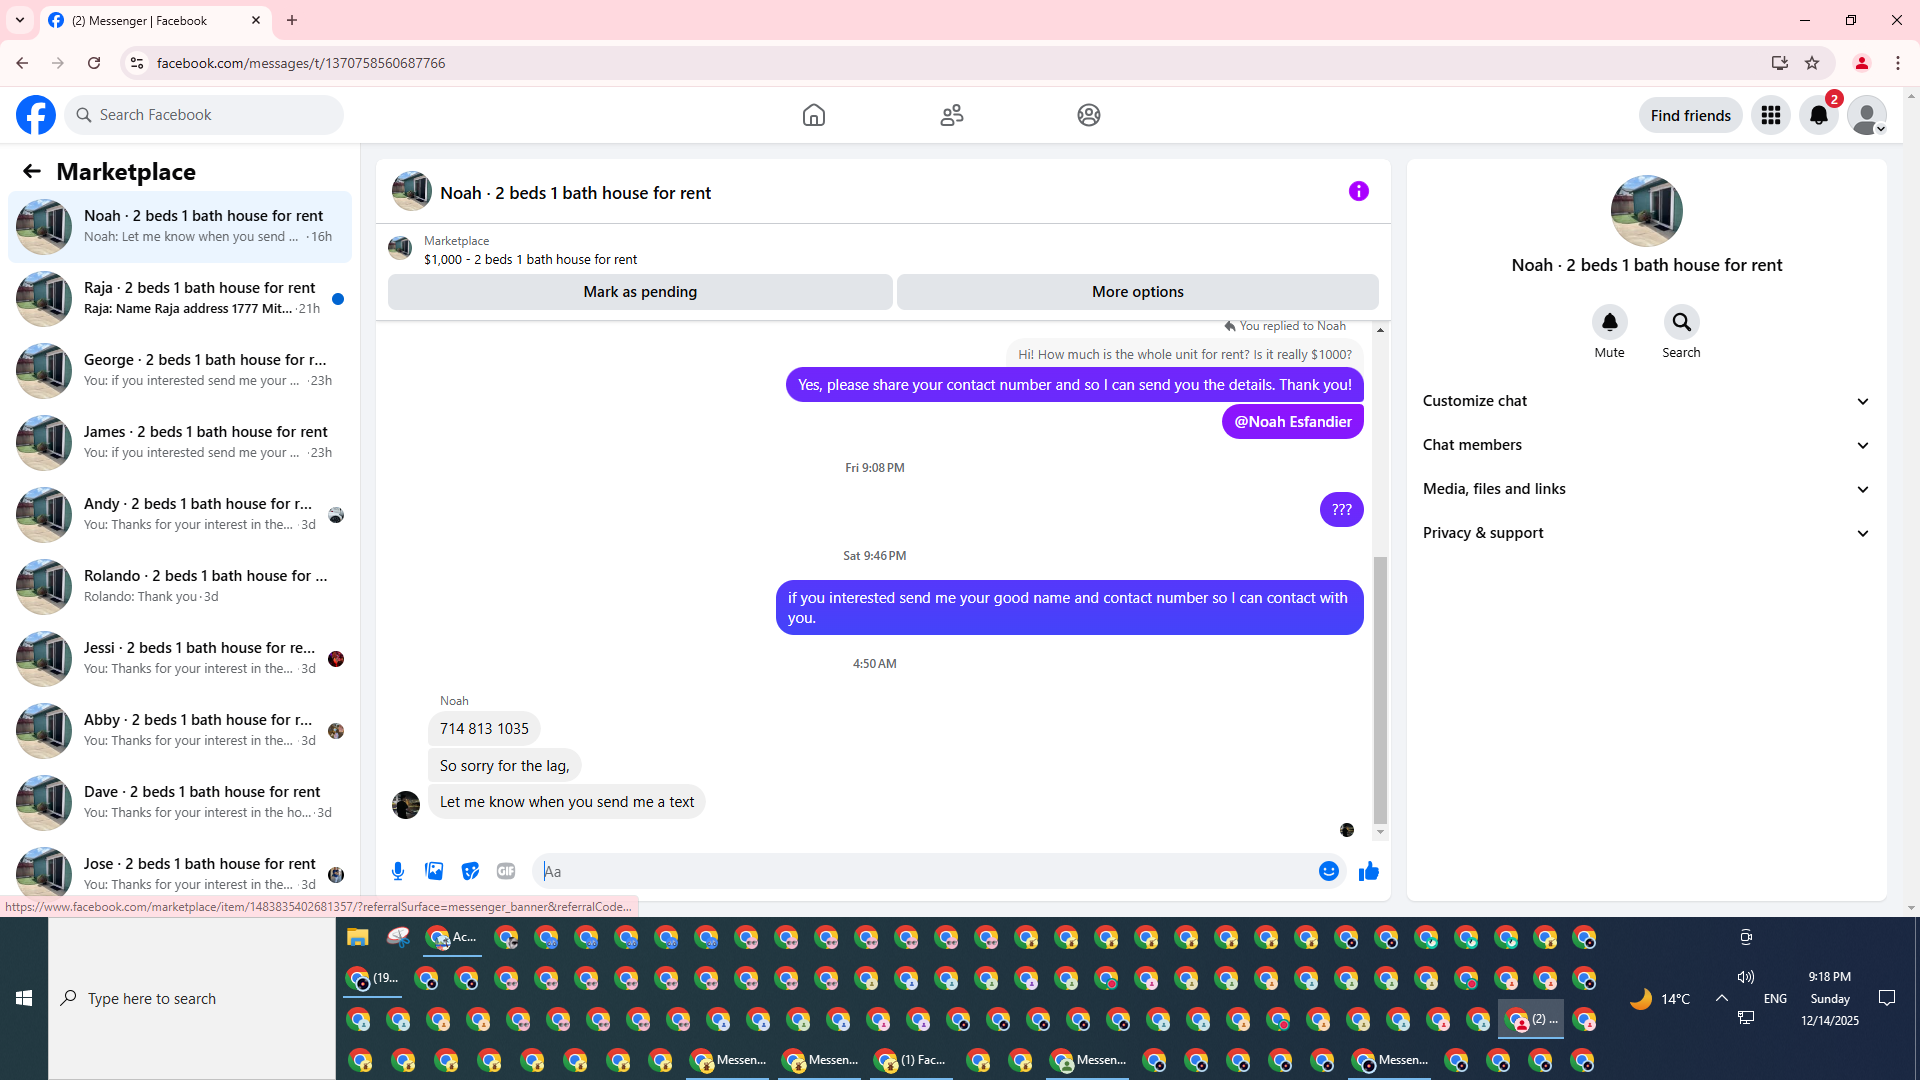The height and width of the screenshot is (1080, 1920).
Task: Mute this conversation with bell toggle
Action: pyautogui.click(x=1609, y=323)
